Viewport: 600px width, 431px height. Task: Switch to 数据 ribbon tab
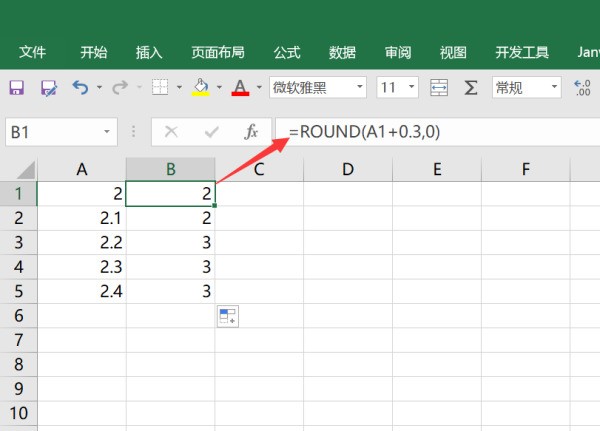tap(342, 52)
